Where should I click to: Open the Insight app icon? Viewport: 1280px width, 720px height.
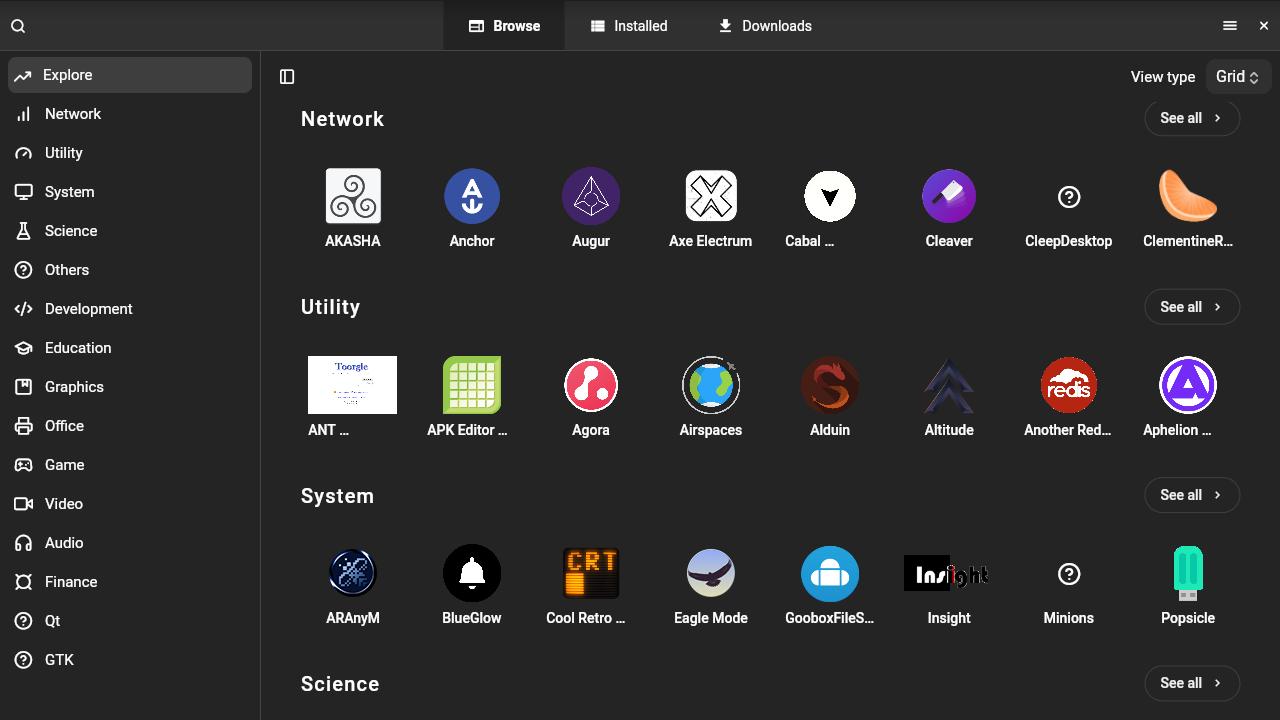[946, 573]
